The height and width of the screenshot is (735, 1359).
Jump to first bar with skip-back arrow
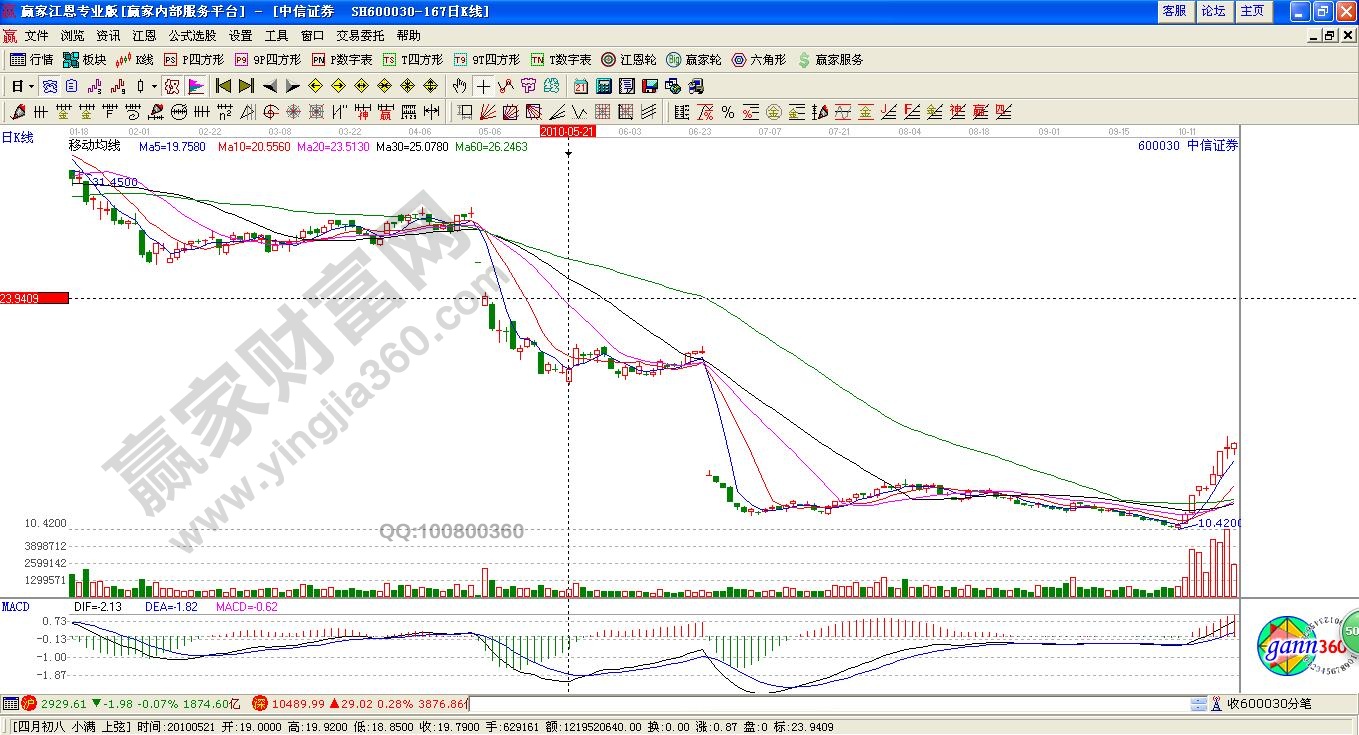coord(224,86)
